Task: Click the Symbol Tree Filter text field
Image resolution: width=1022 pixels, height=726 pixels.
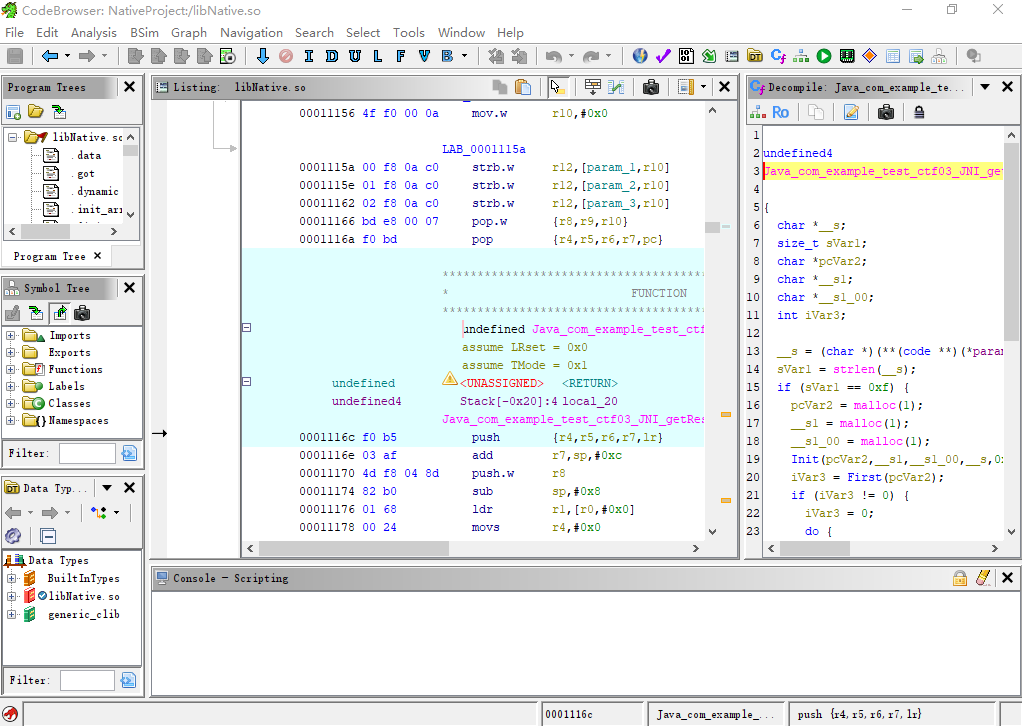Action: click(x=87, y=453)
